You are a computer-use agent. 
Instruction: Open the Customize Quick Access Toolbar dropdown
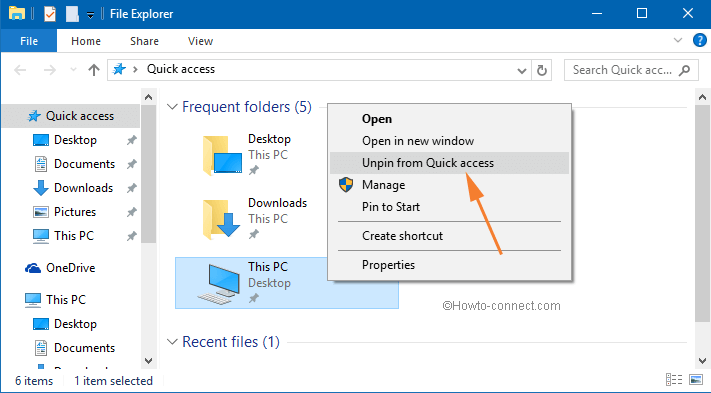[x=90, y=15]
